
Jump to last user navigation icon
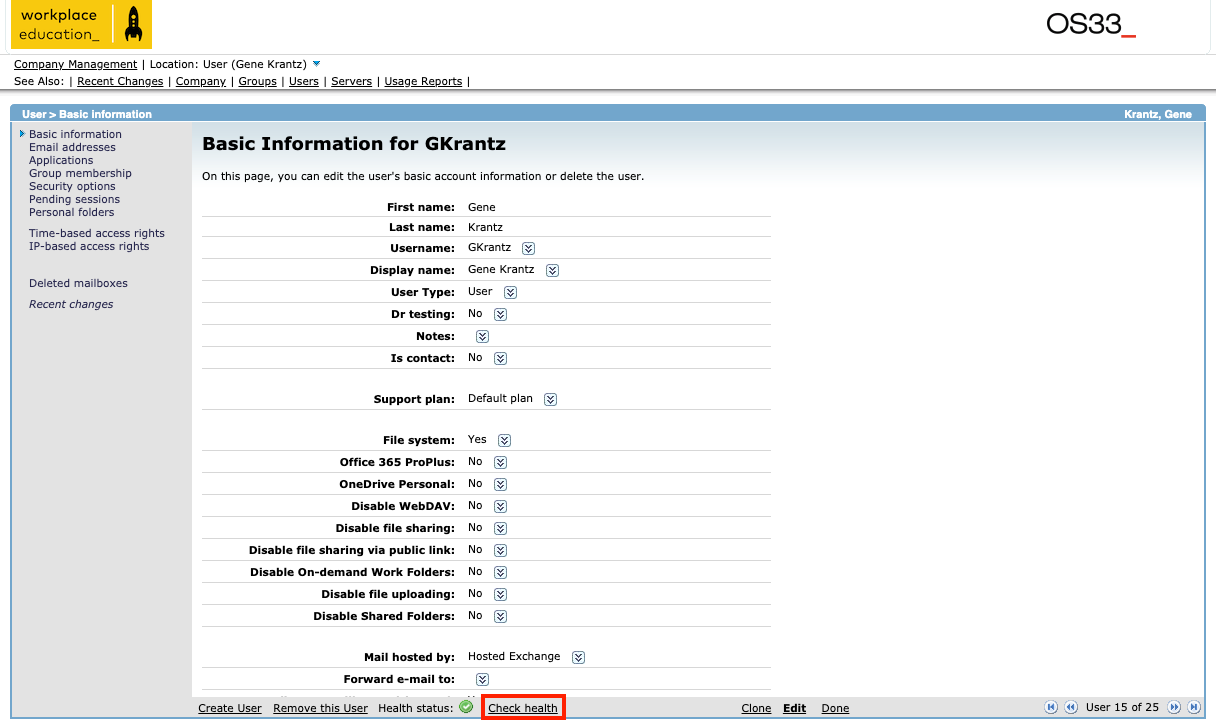[1193, 707]
